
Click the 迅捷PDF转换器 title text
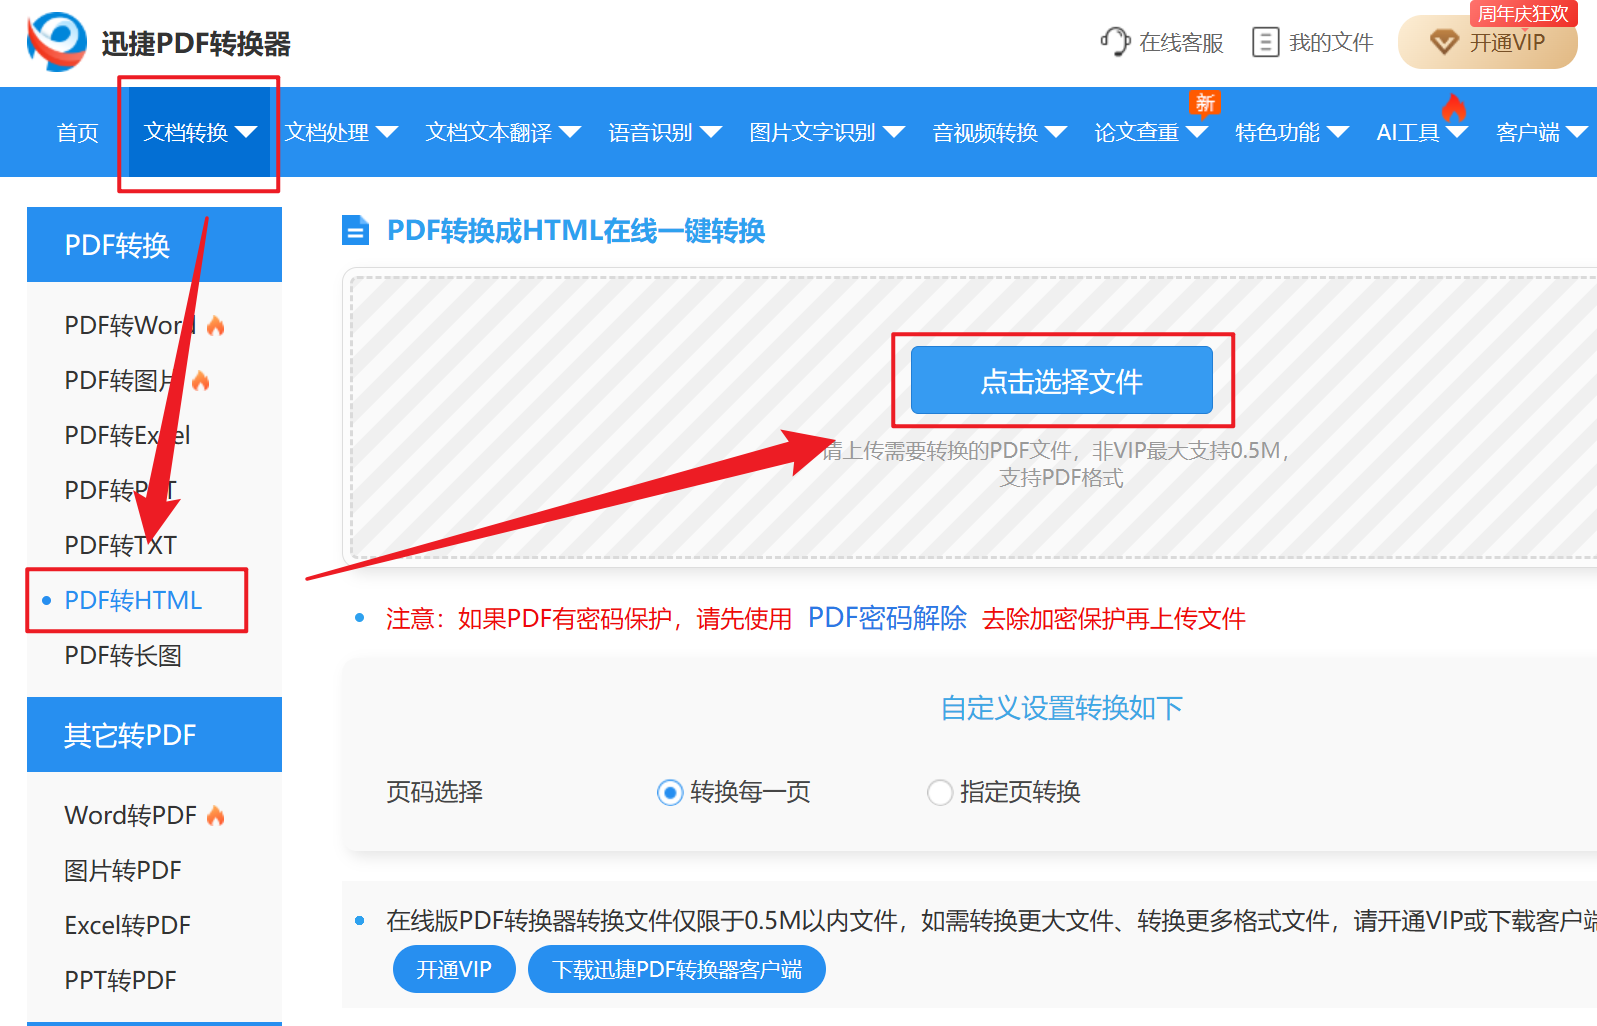coord(196,43)
